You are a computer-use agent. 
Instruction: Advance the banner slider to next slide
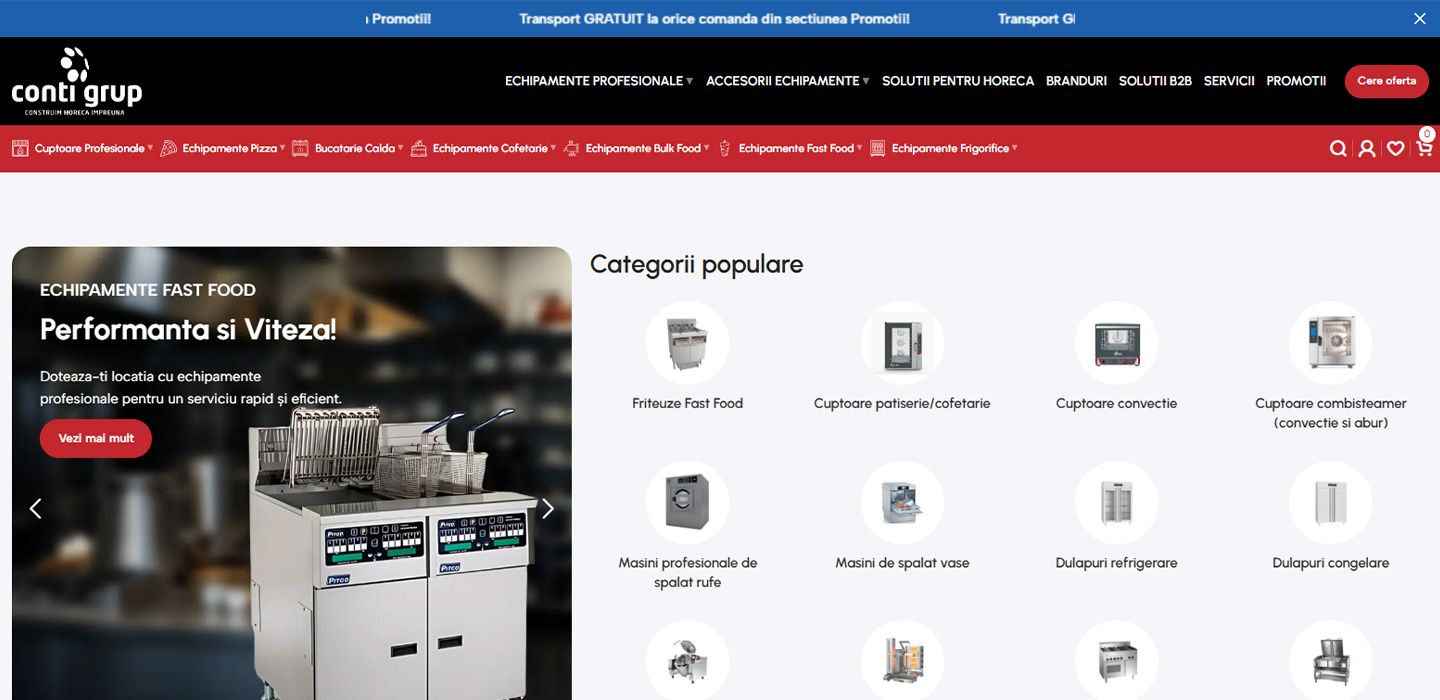click(x=548, y=509)
